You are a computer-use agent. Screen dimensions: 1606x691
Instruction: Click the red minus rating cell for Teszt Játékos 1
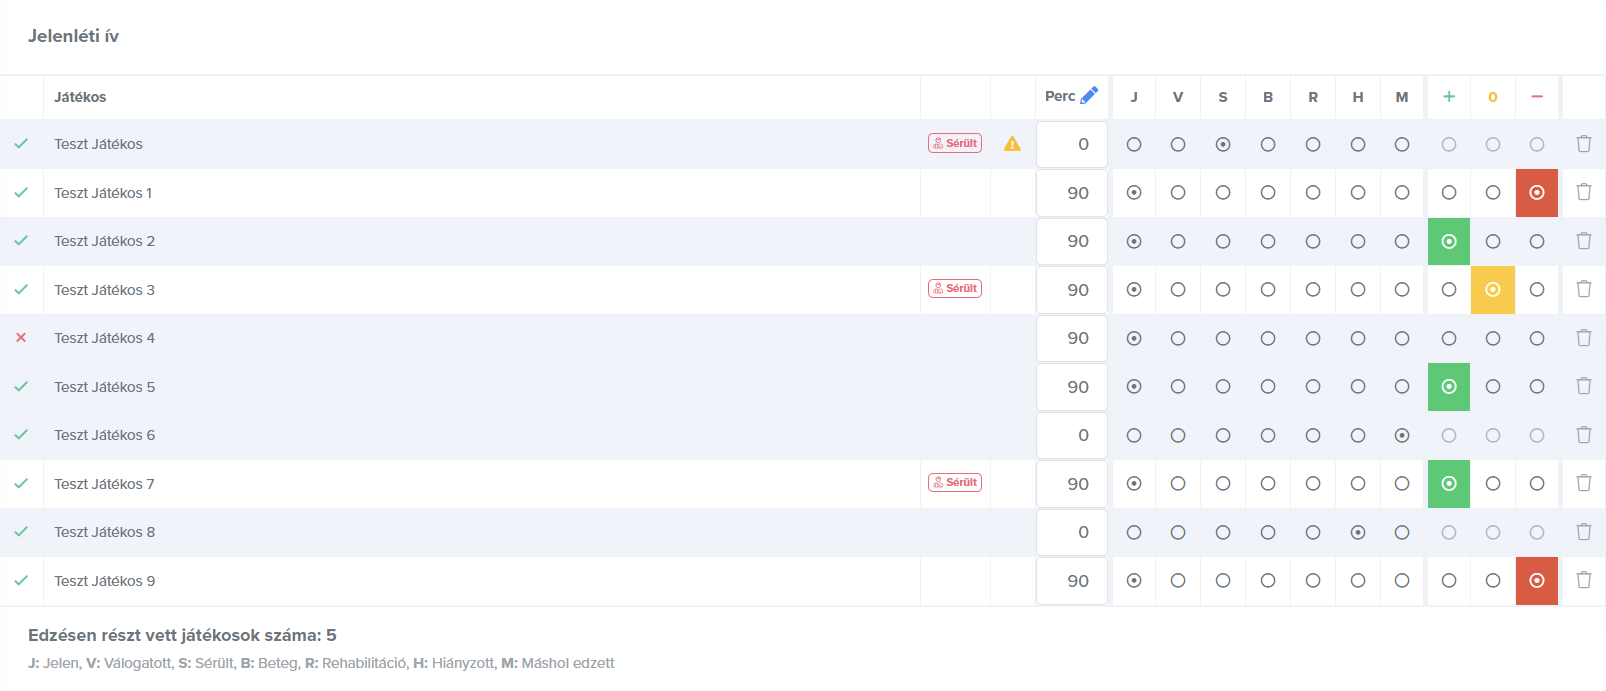[x=1537, y=192]
